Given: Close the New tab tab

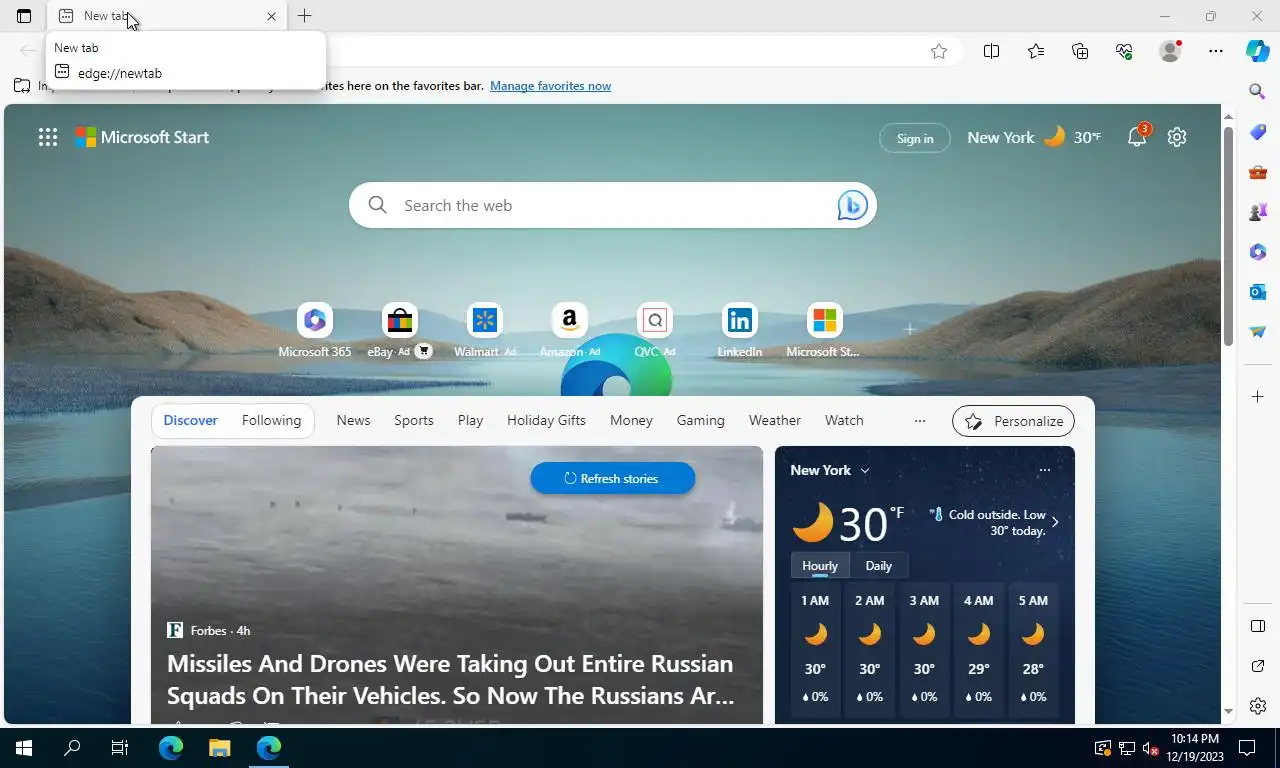Looking at the screenshot, I should coord(271,16).
